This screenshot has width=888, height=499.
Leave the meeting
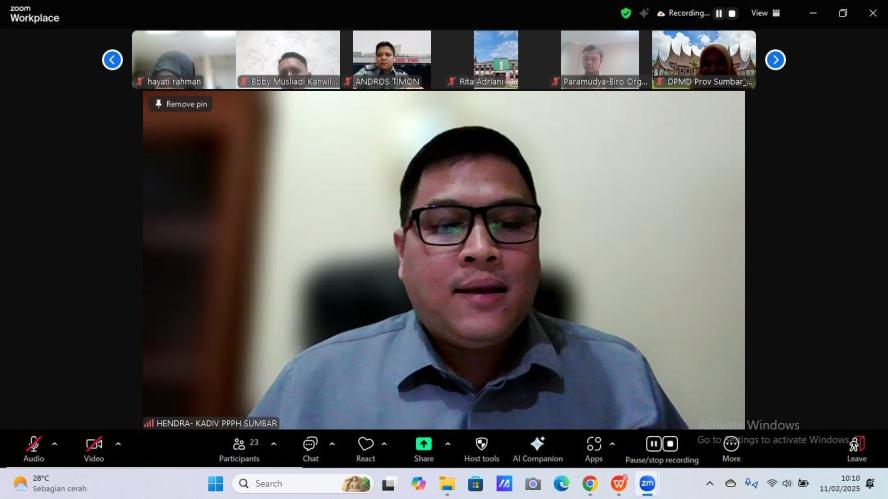[x=856, y=448]
